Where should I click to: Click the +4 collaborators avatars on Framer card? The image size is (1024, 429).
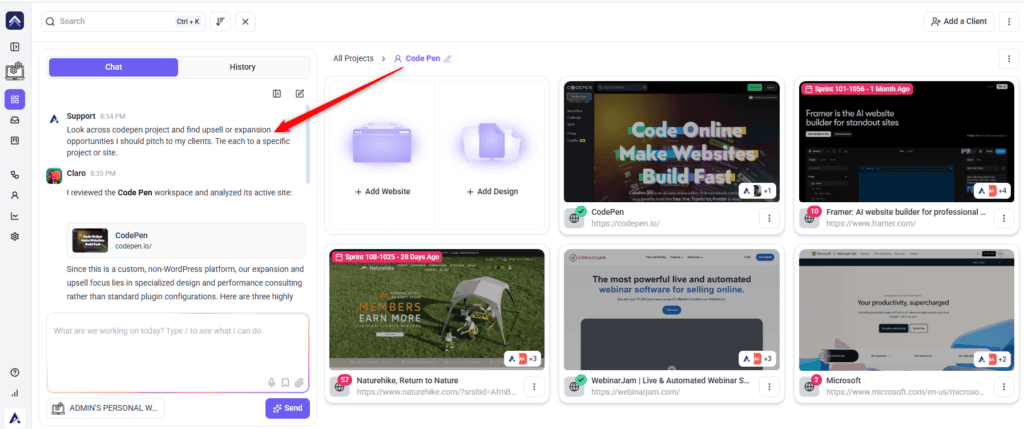(x=993, y=191)
